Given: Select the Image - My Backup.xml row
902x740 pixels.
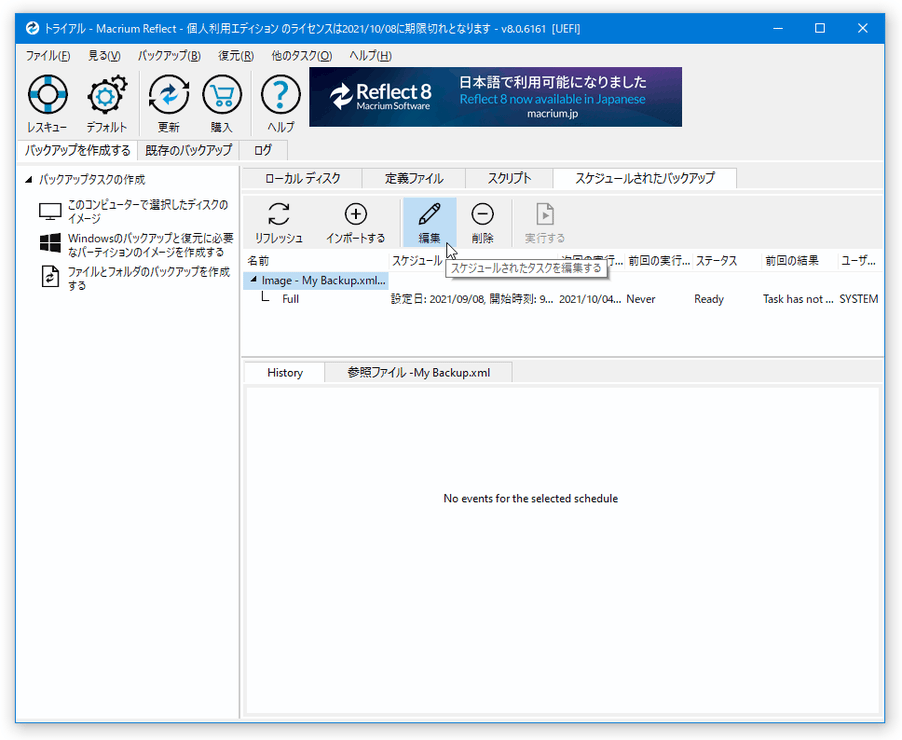Looking at the screenshot, I should pyautogui.click(x=316, y=280).
